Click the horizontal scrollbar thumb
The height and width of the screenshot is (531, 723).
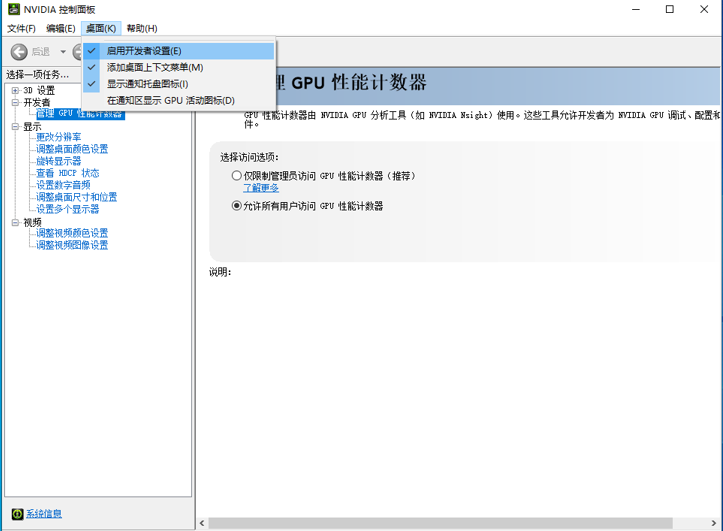[440, 523]
